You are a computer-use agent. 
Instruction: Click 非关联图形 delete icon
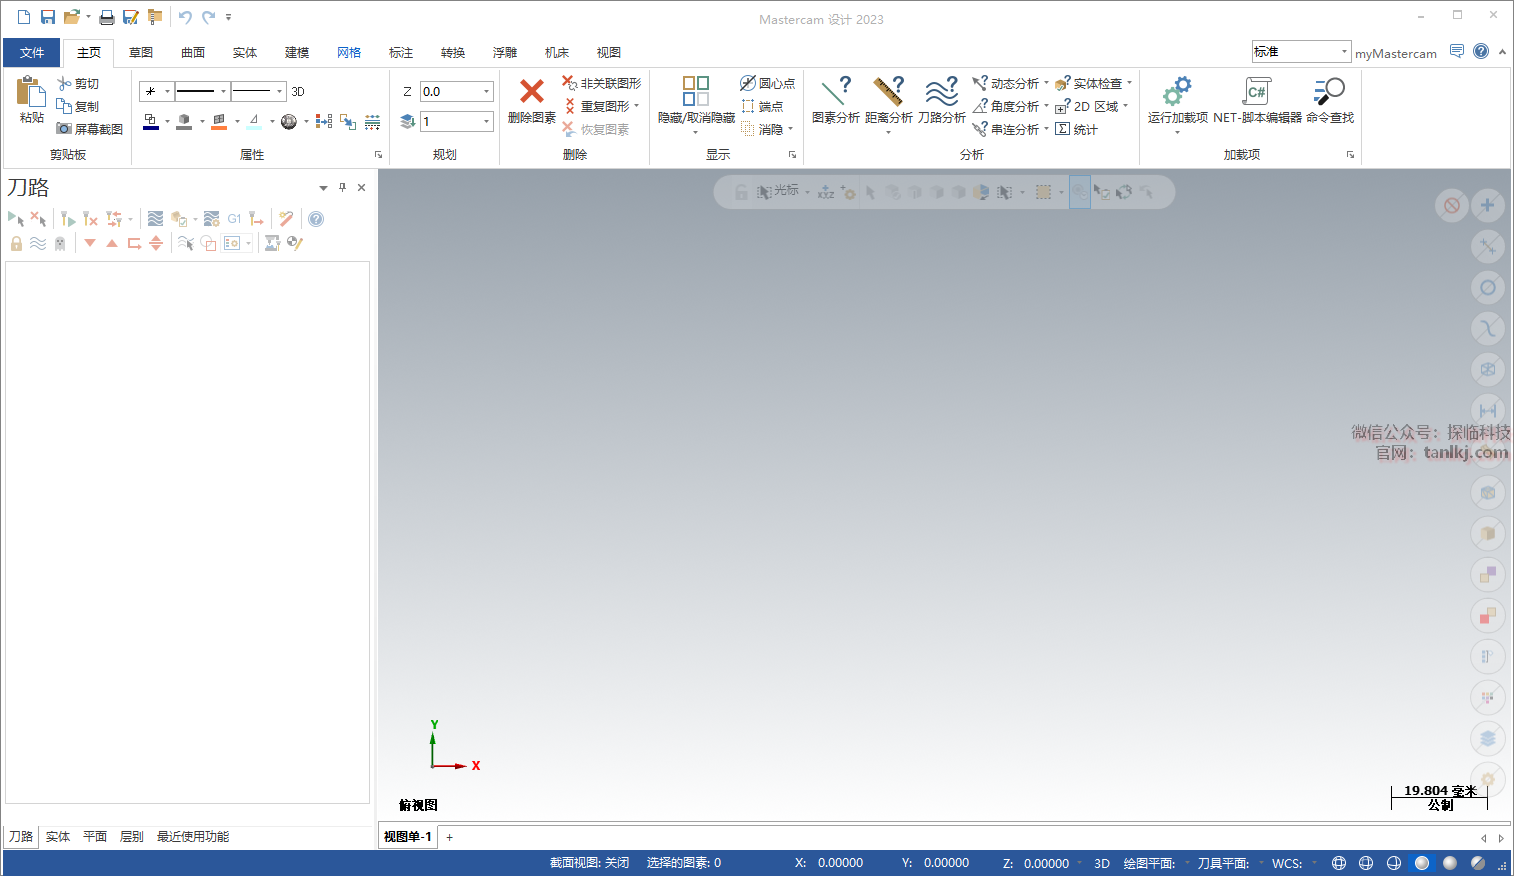point(569,83)
